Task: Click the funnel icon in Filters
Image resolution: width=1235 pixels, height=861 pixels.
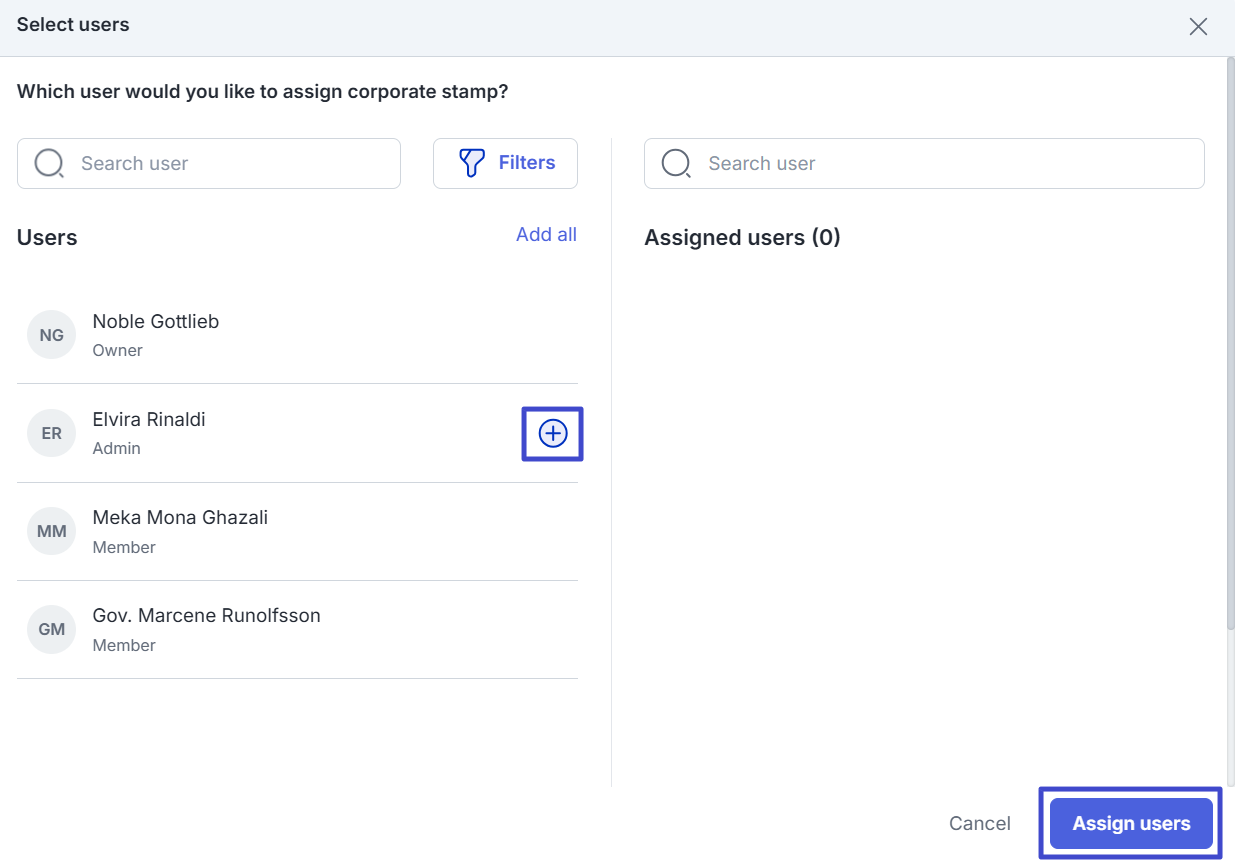Action: [x=471, y=163]
